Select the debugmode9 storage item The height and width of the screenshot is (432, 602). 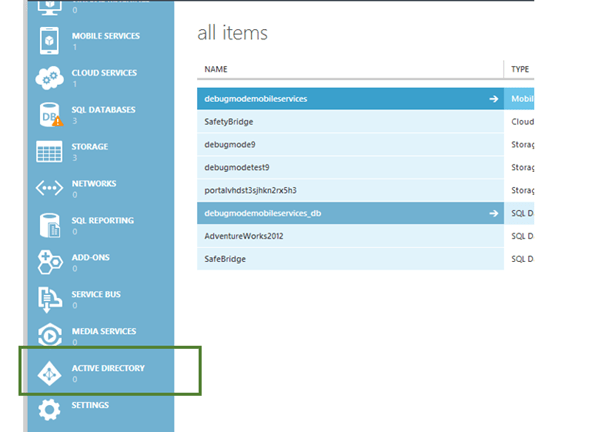230,144
